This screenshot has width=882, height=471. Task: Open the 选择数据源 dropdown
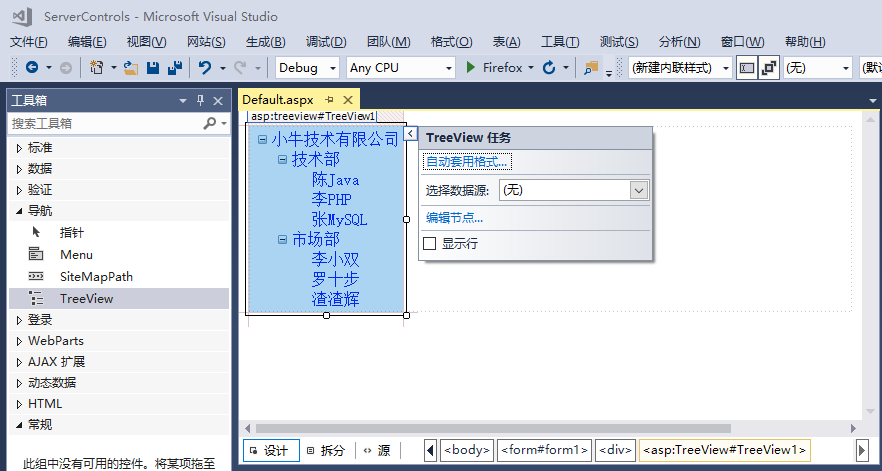[639, 190]
